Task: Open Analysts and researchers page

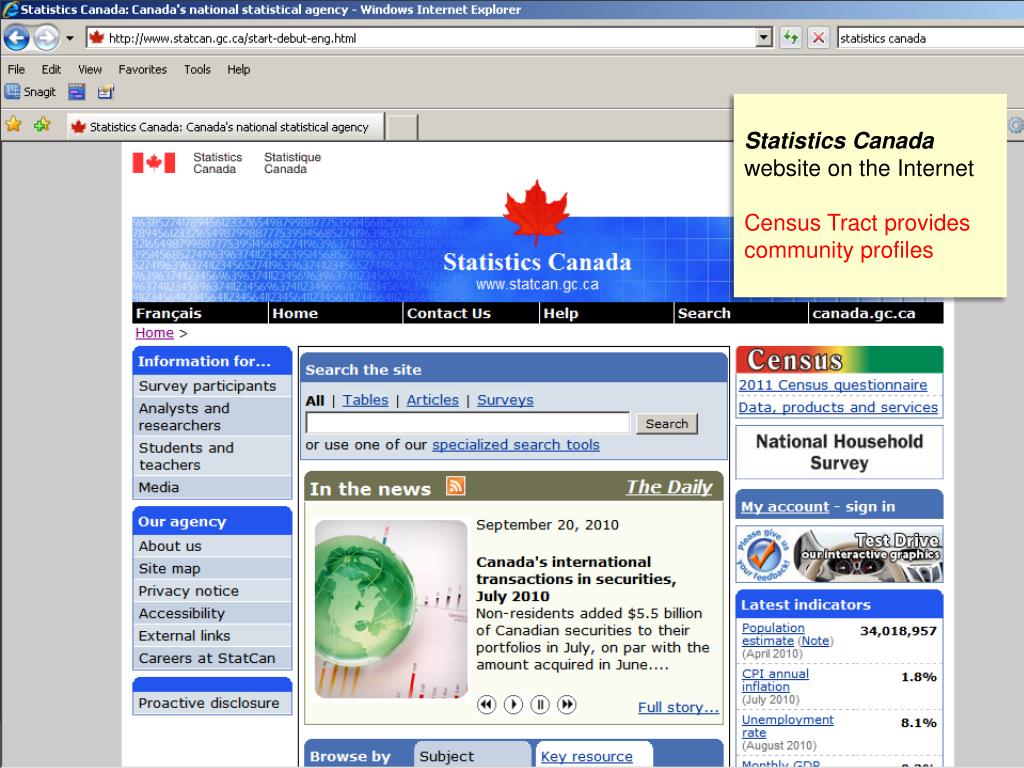Action: tap(184, 417)
